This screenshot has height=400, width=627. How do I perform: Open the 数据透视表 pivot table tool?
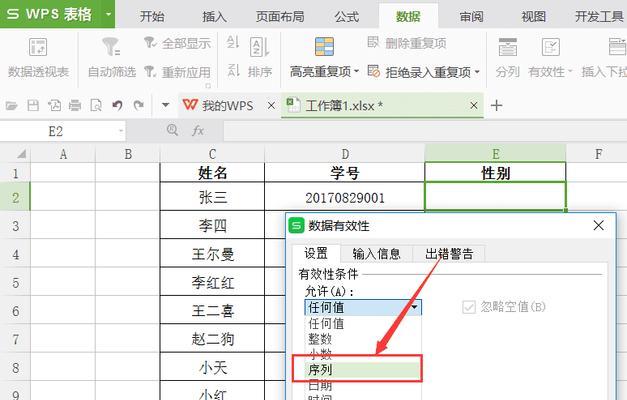38,57
